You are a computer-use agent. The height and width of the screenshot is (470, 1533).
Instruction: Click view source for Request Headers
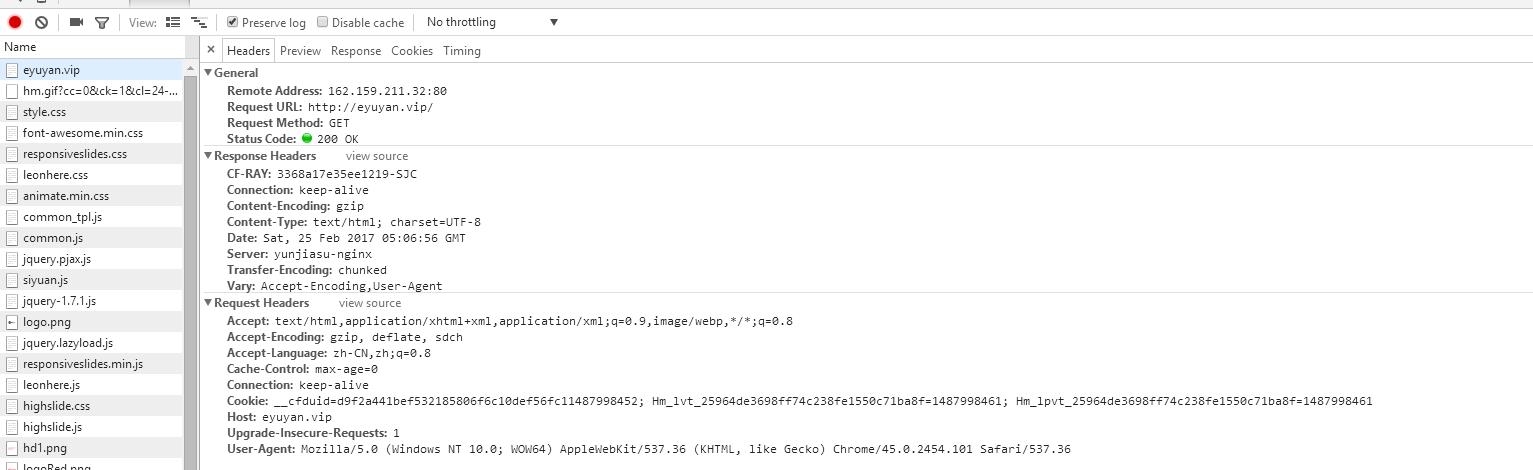[370, 303]
